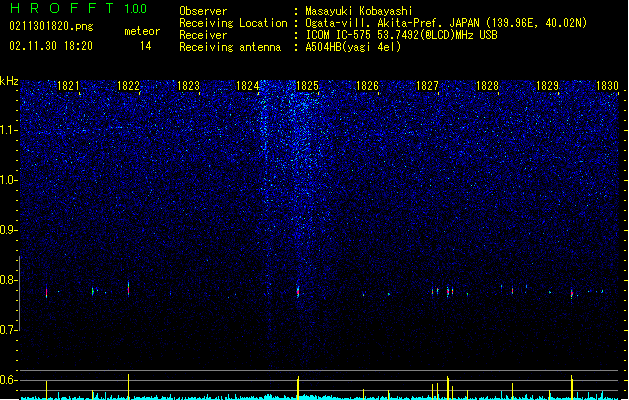Click the Observer name Masayuki Kobayashi
Viewport: 629px width, 400px height.
tap(359, 11)
